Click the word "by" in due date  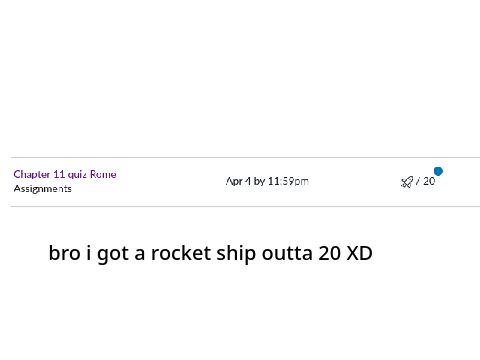259,182
